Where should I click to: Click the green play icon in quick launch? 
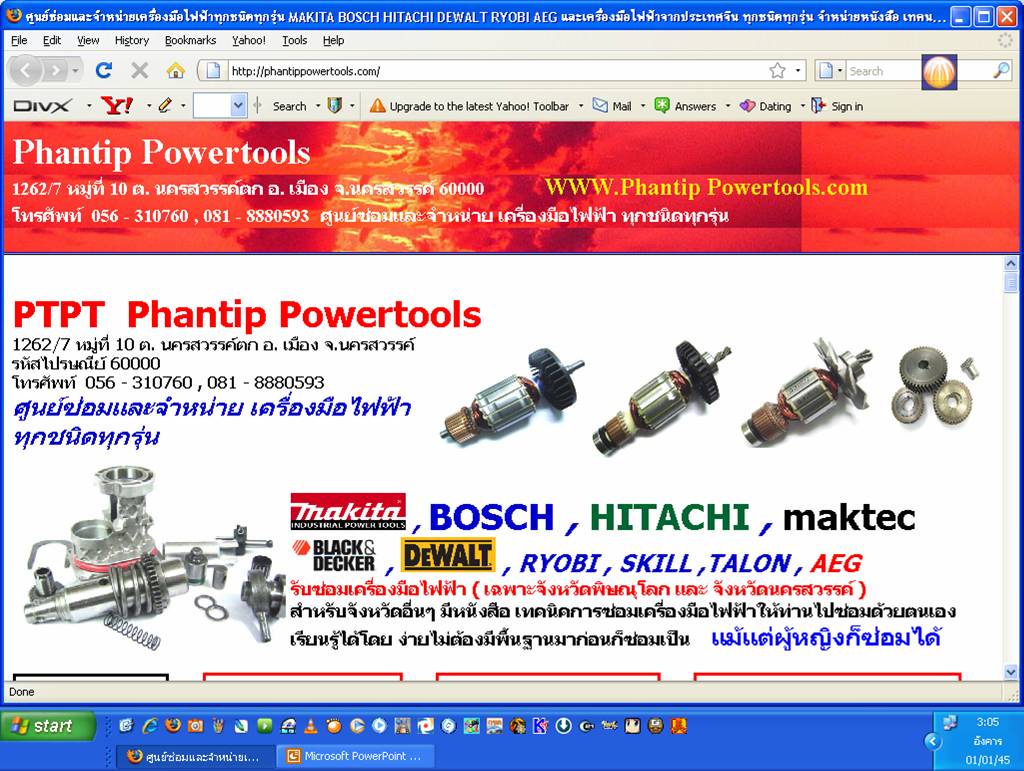coord(264,725)
